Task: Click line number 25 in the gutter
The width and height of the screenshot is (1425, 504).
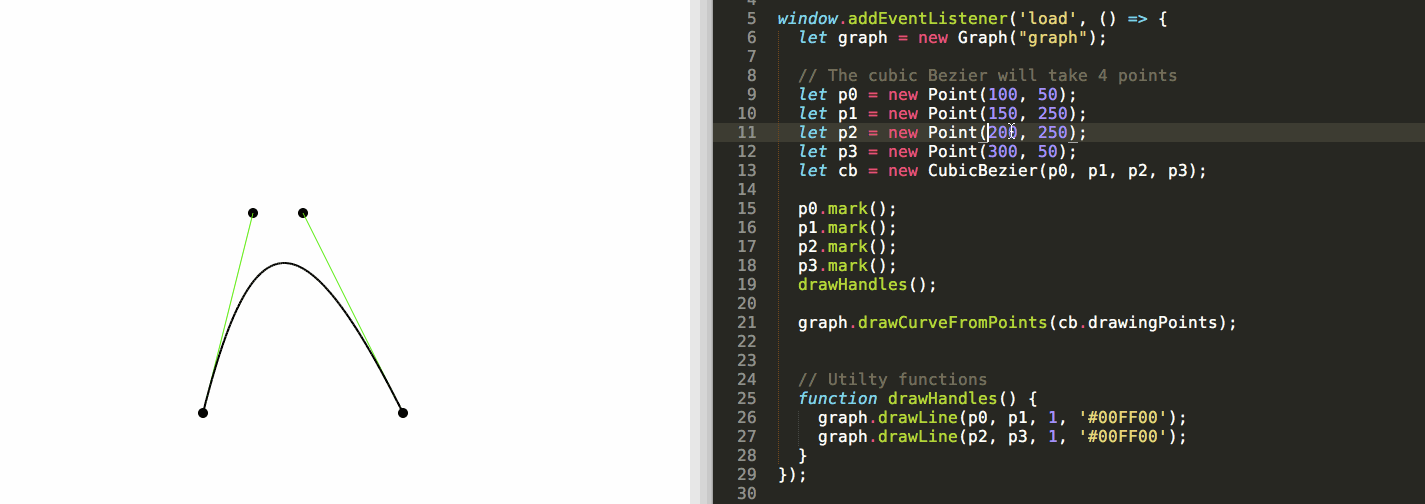Action: pyautogui.click(x=746, y=398)
